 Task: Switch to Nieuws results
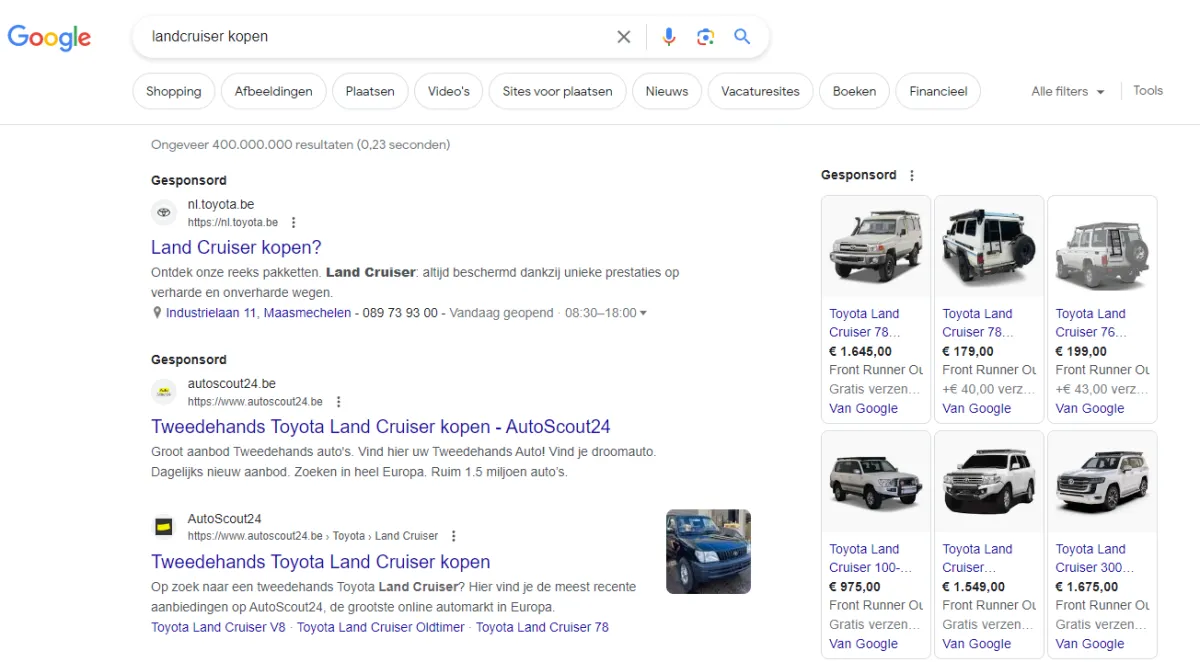pos(667,91)
